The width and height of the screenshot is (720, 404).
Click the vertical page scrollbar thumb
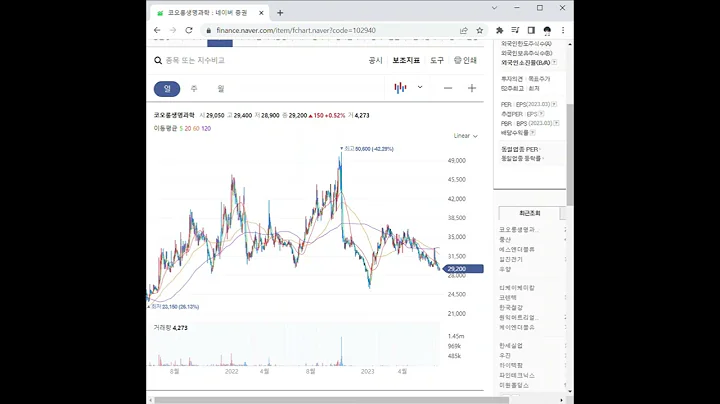[x=570, y=155]
